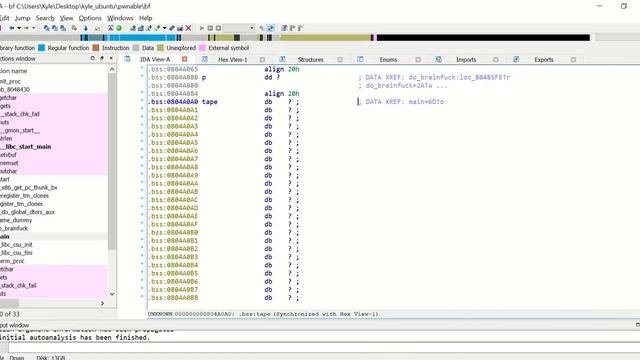Click the back navigation arrow in toolbar
640x360 pixels.
(x=12, y=28)
